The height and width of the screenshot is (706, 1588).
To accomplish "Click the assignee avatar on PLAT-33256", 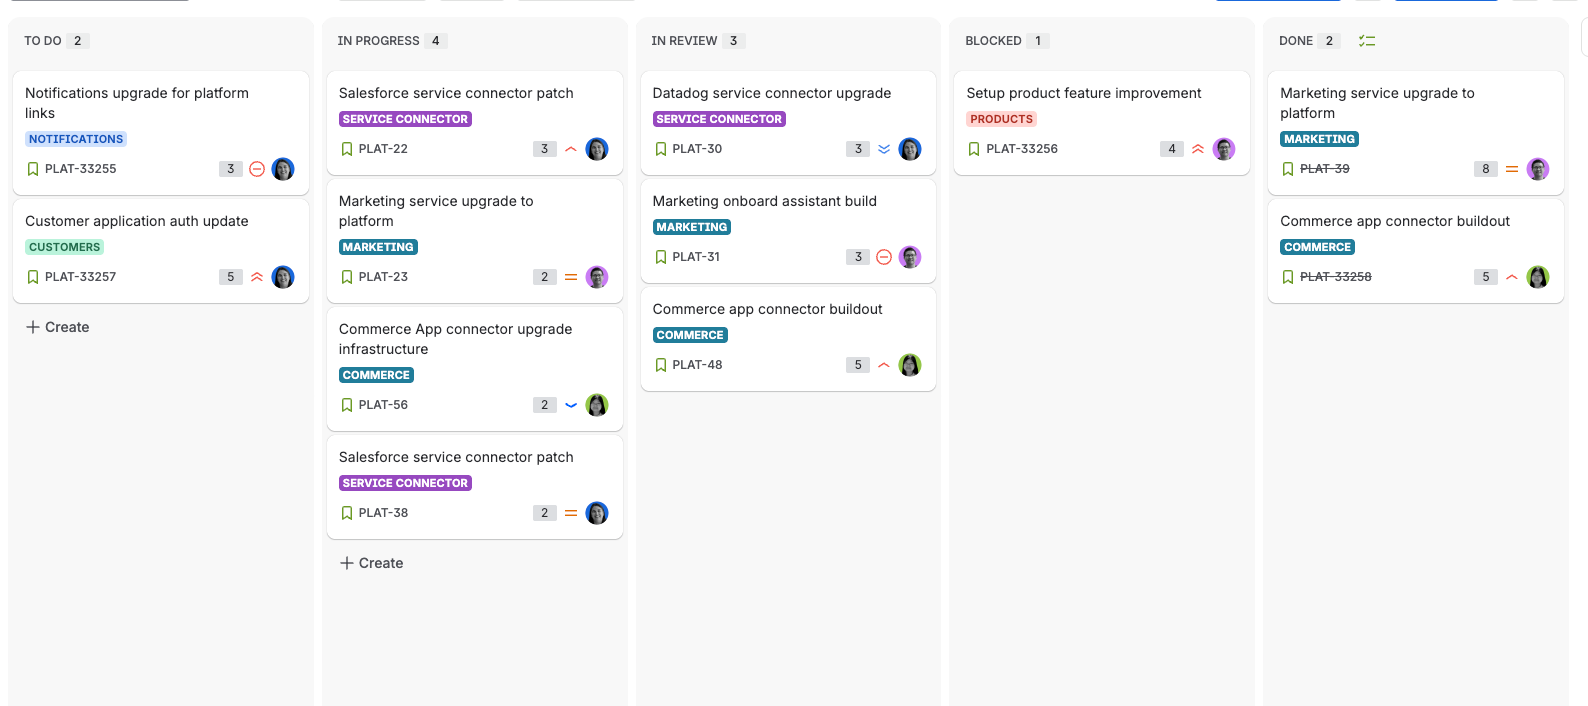I will coord(1224,149).
